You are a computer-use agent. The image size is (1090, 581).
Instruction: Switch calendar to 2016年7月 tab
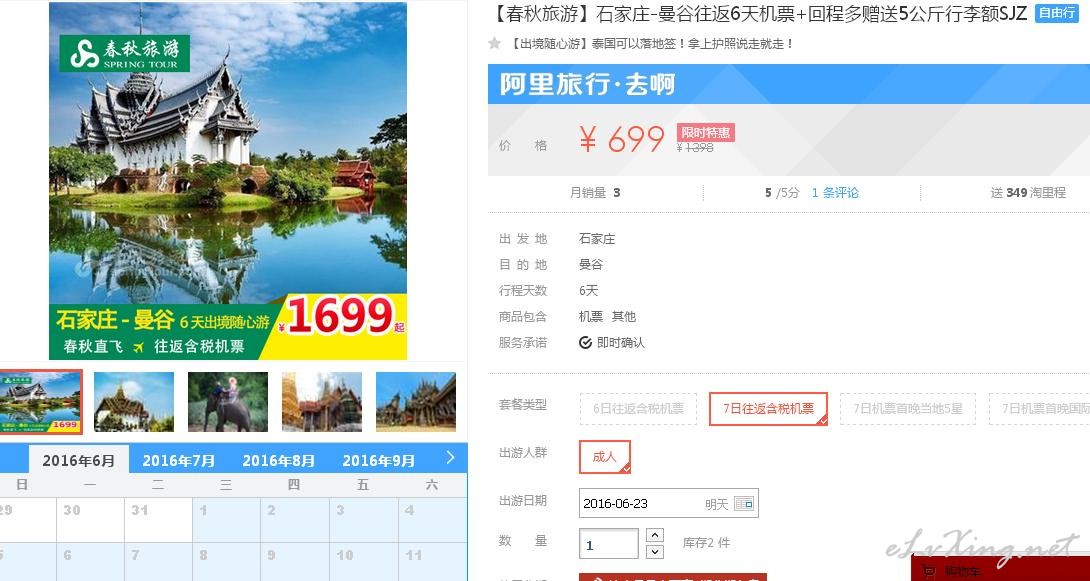point(179,460)
